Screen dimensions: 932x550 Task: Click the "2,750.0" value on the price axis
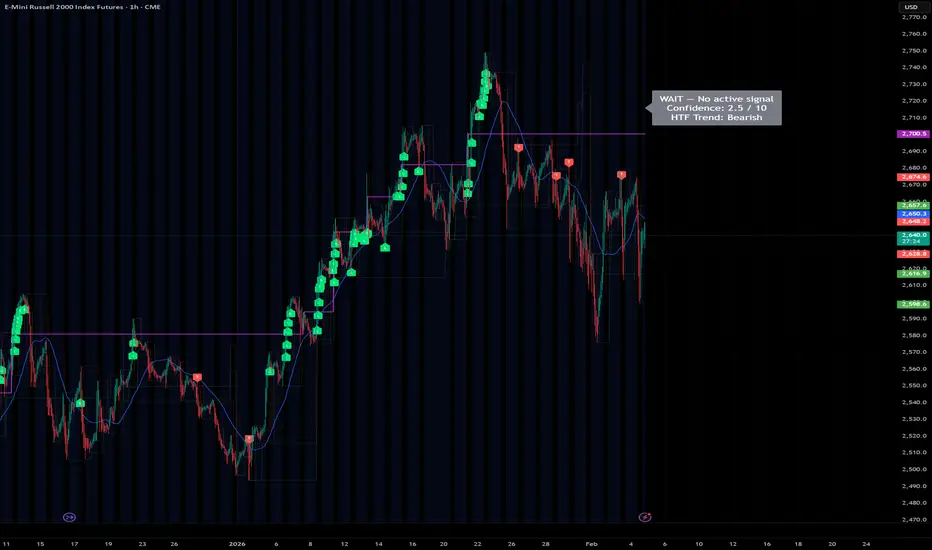pos(914,51)
